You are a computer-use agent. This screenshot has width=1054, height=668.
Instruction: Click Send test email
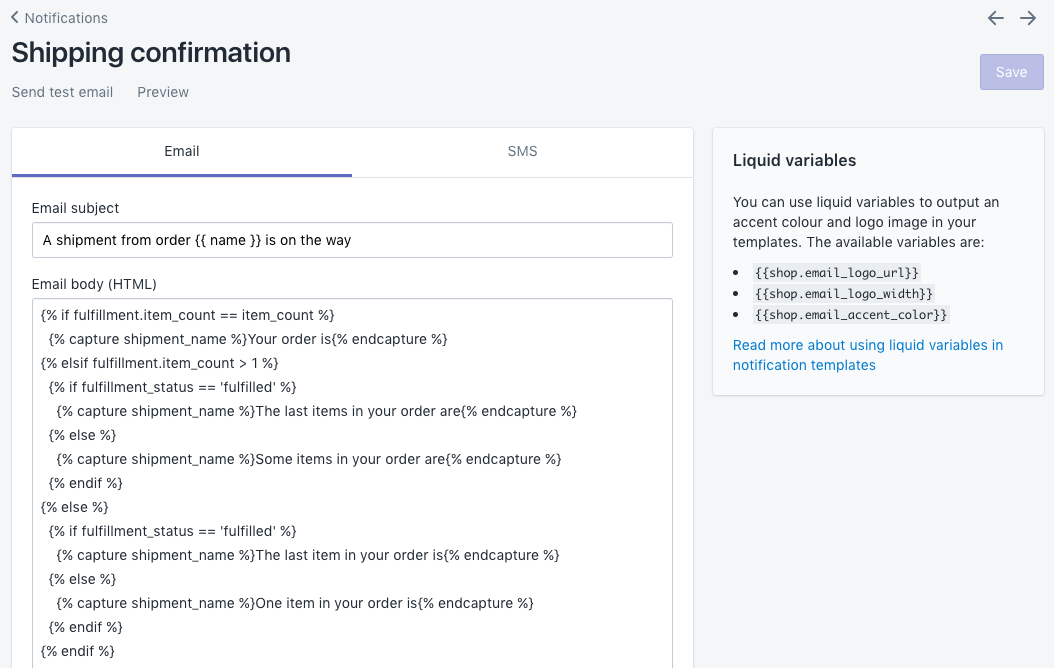point(62,92)
